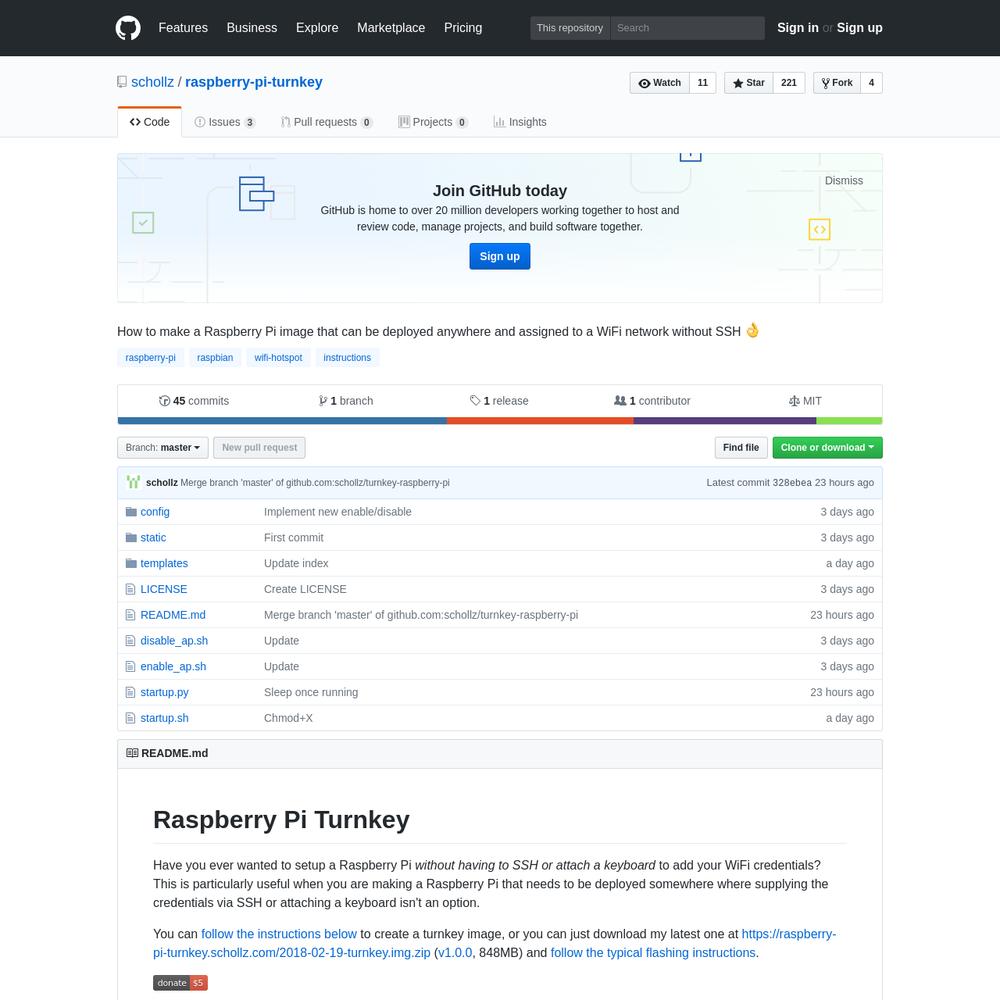Click the schollz avatar in commit bar

(x=133, y=482)
